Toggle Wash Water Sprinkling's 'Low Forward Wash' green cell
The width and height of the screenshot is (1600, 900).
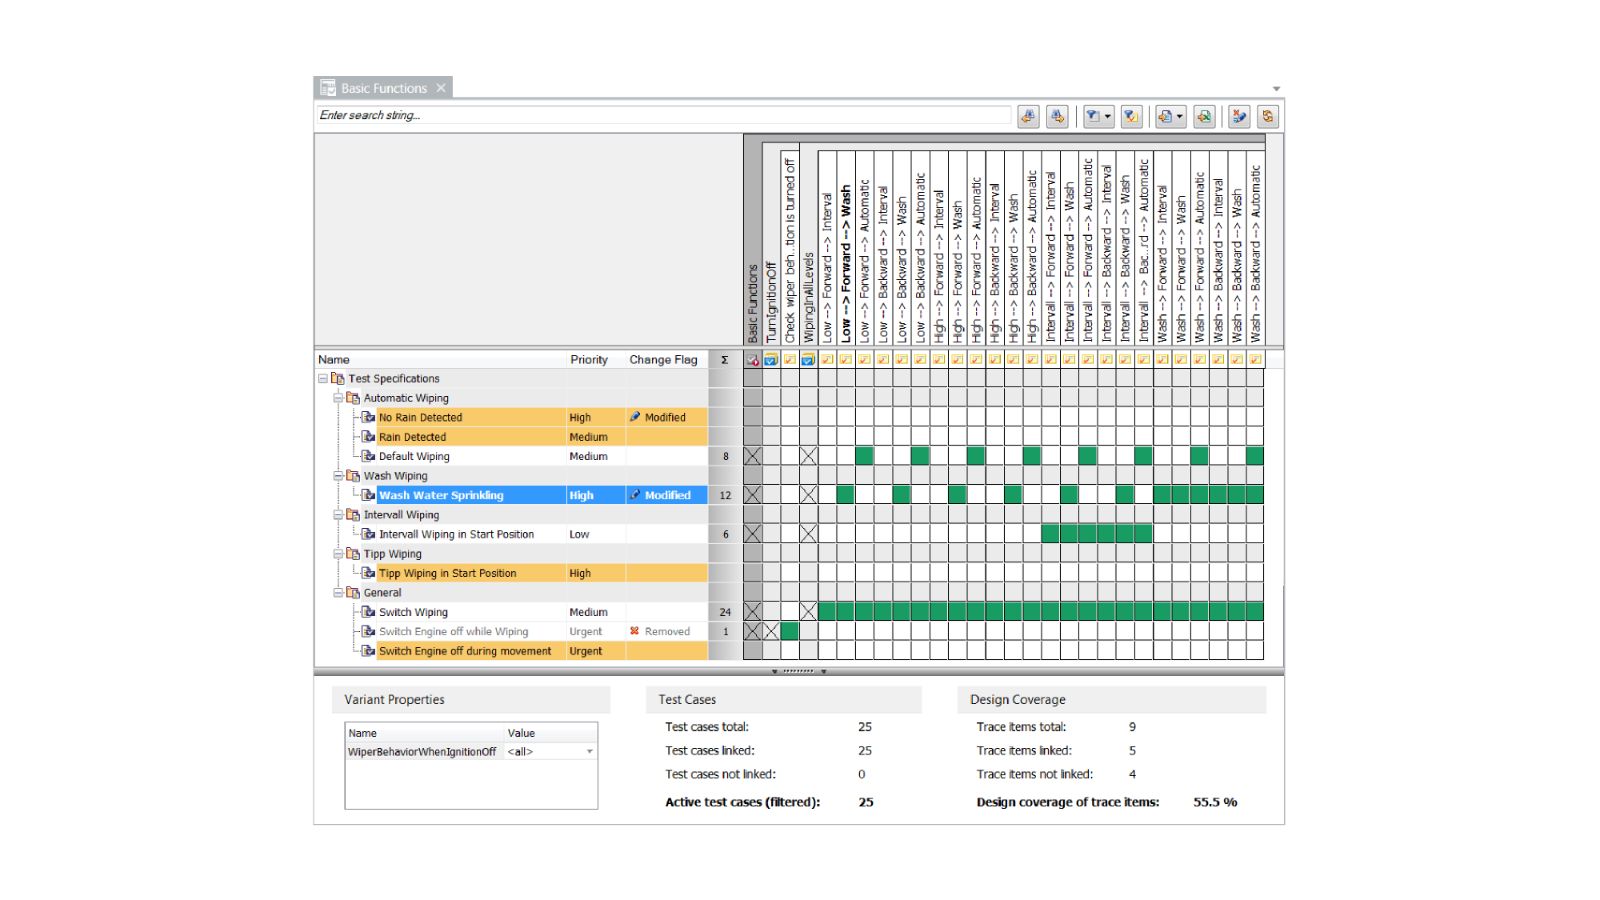[846, 495]
